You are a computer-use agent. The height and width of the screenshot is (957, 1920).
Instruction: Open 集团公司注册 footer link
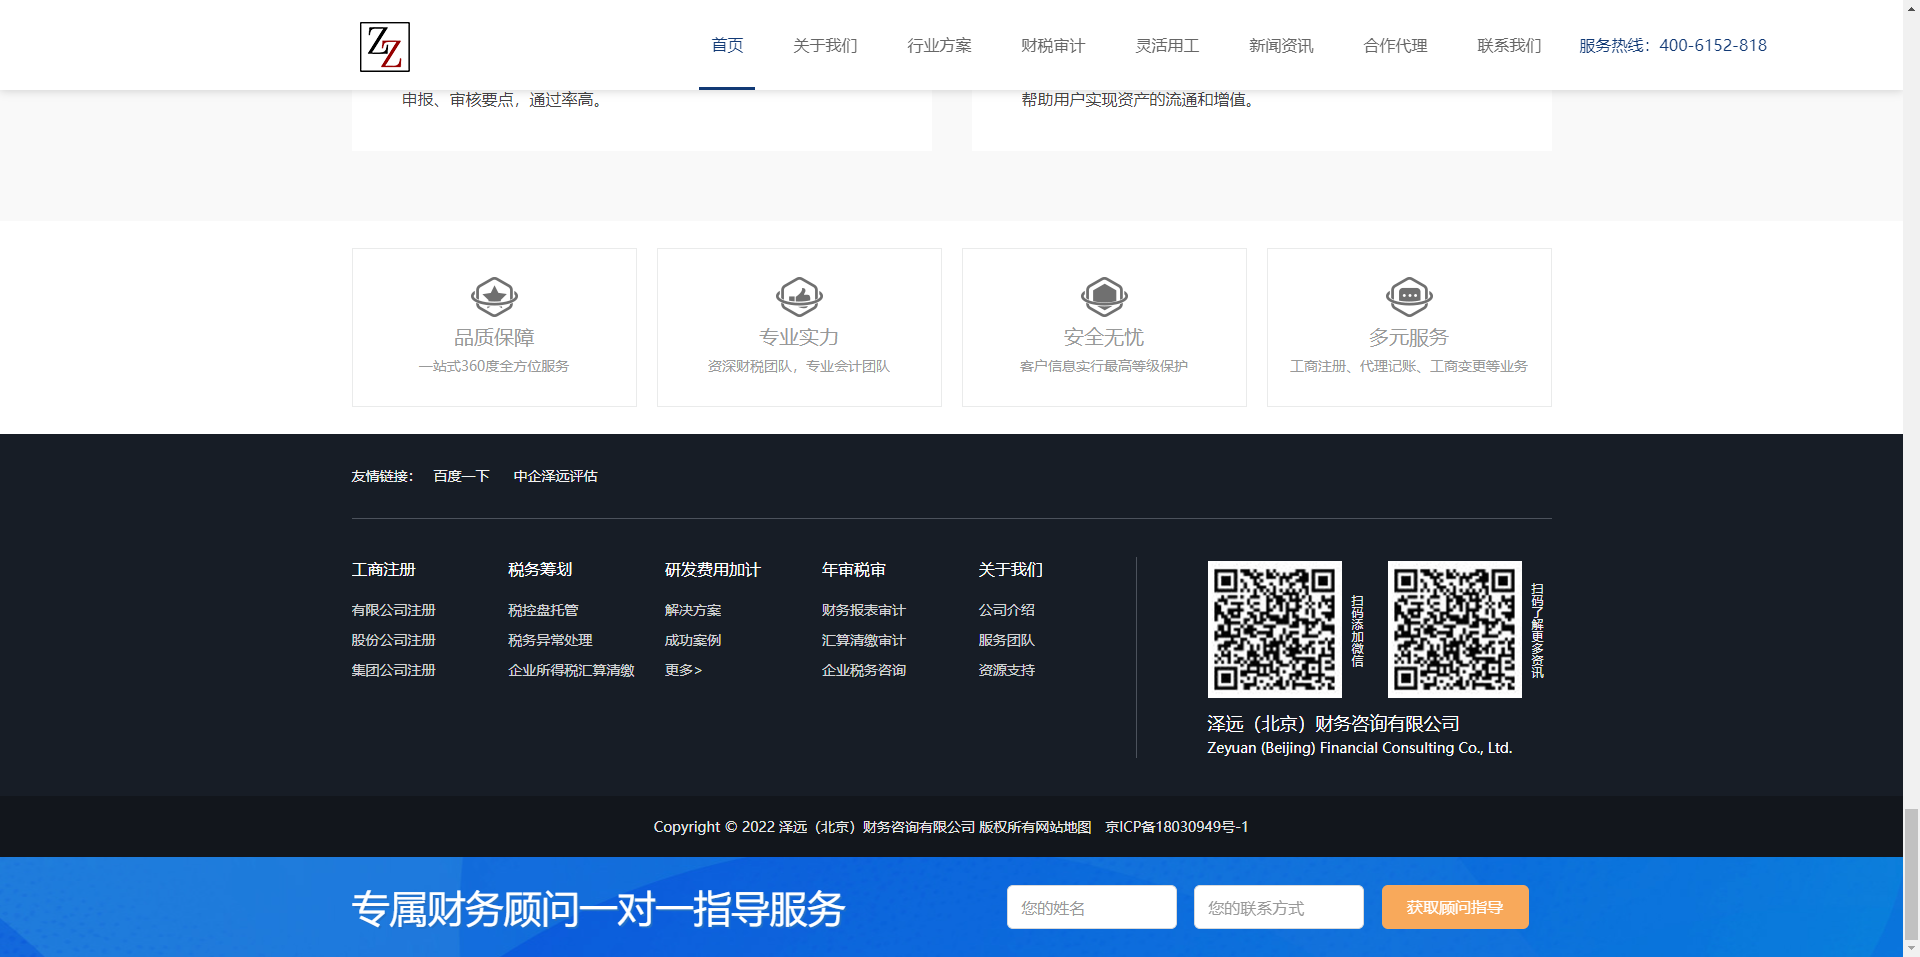393,670
